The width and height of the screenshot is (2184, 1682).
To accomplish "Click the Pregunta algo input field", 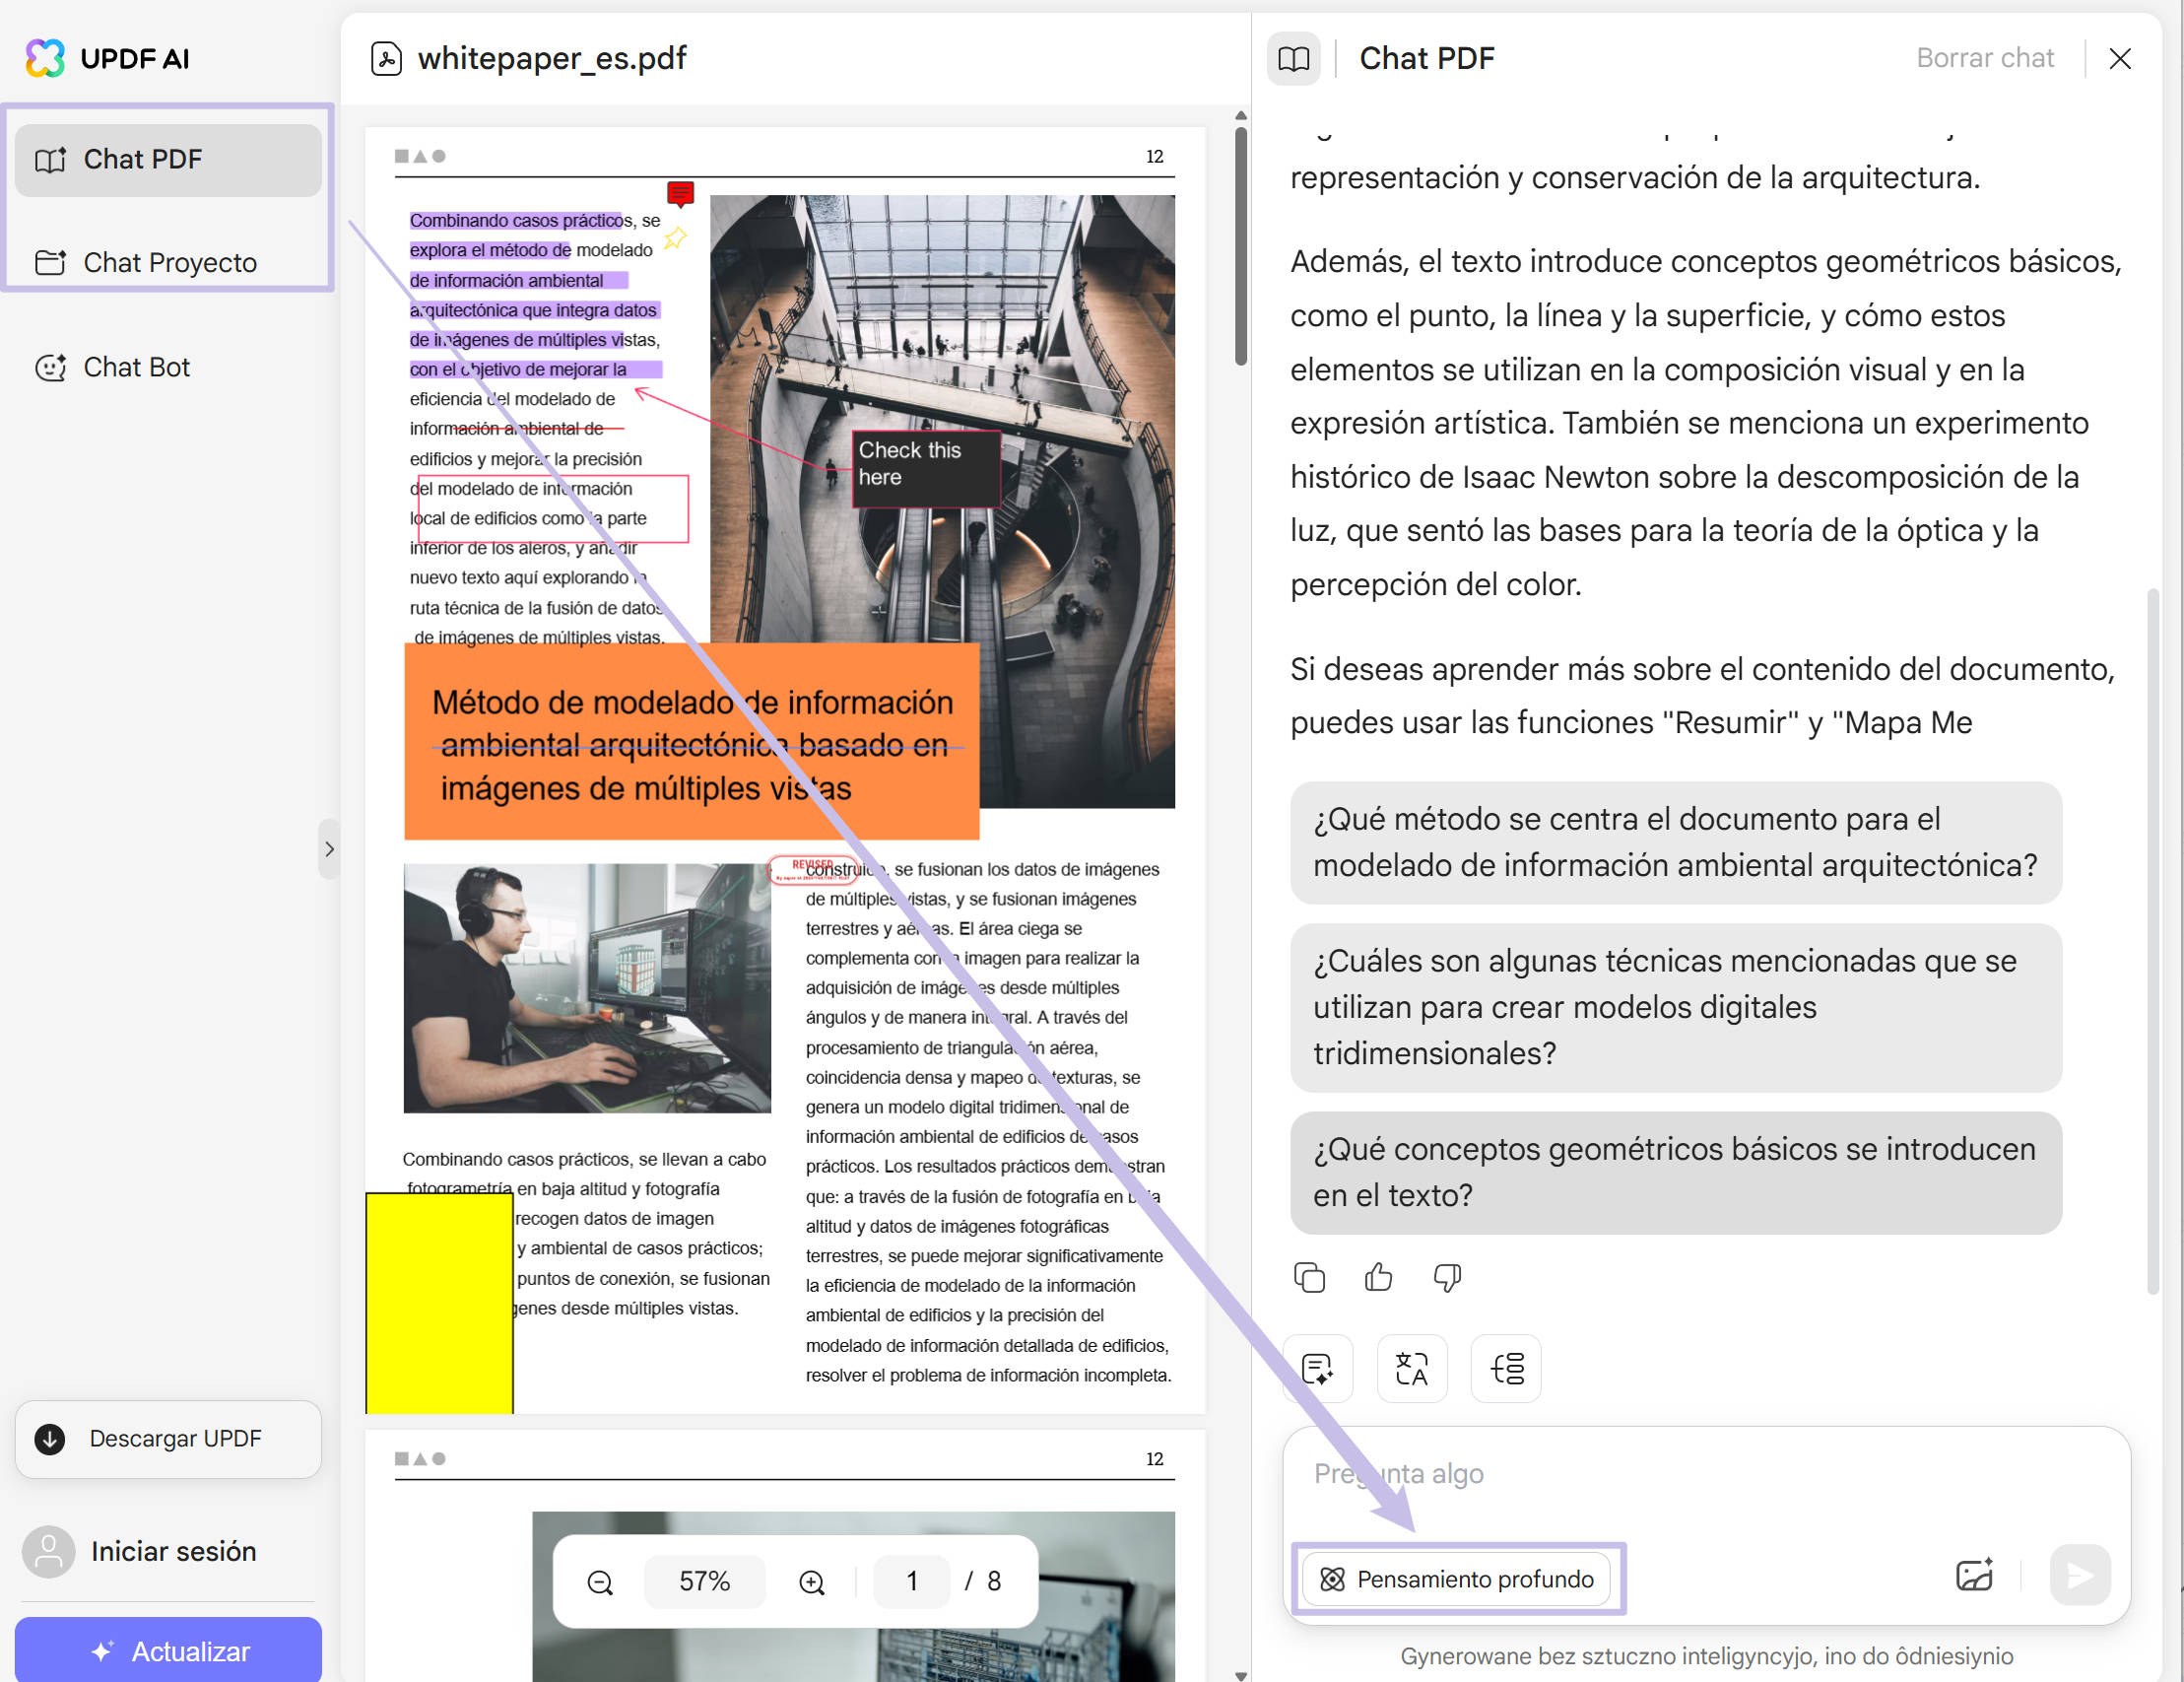I will point(1706,1475).
